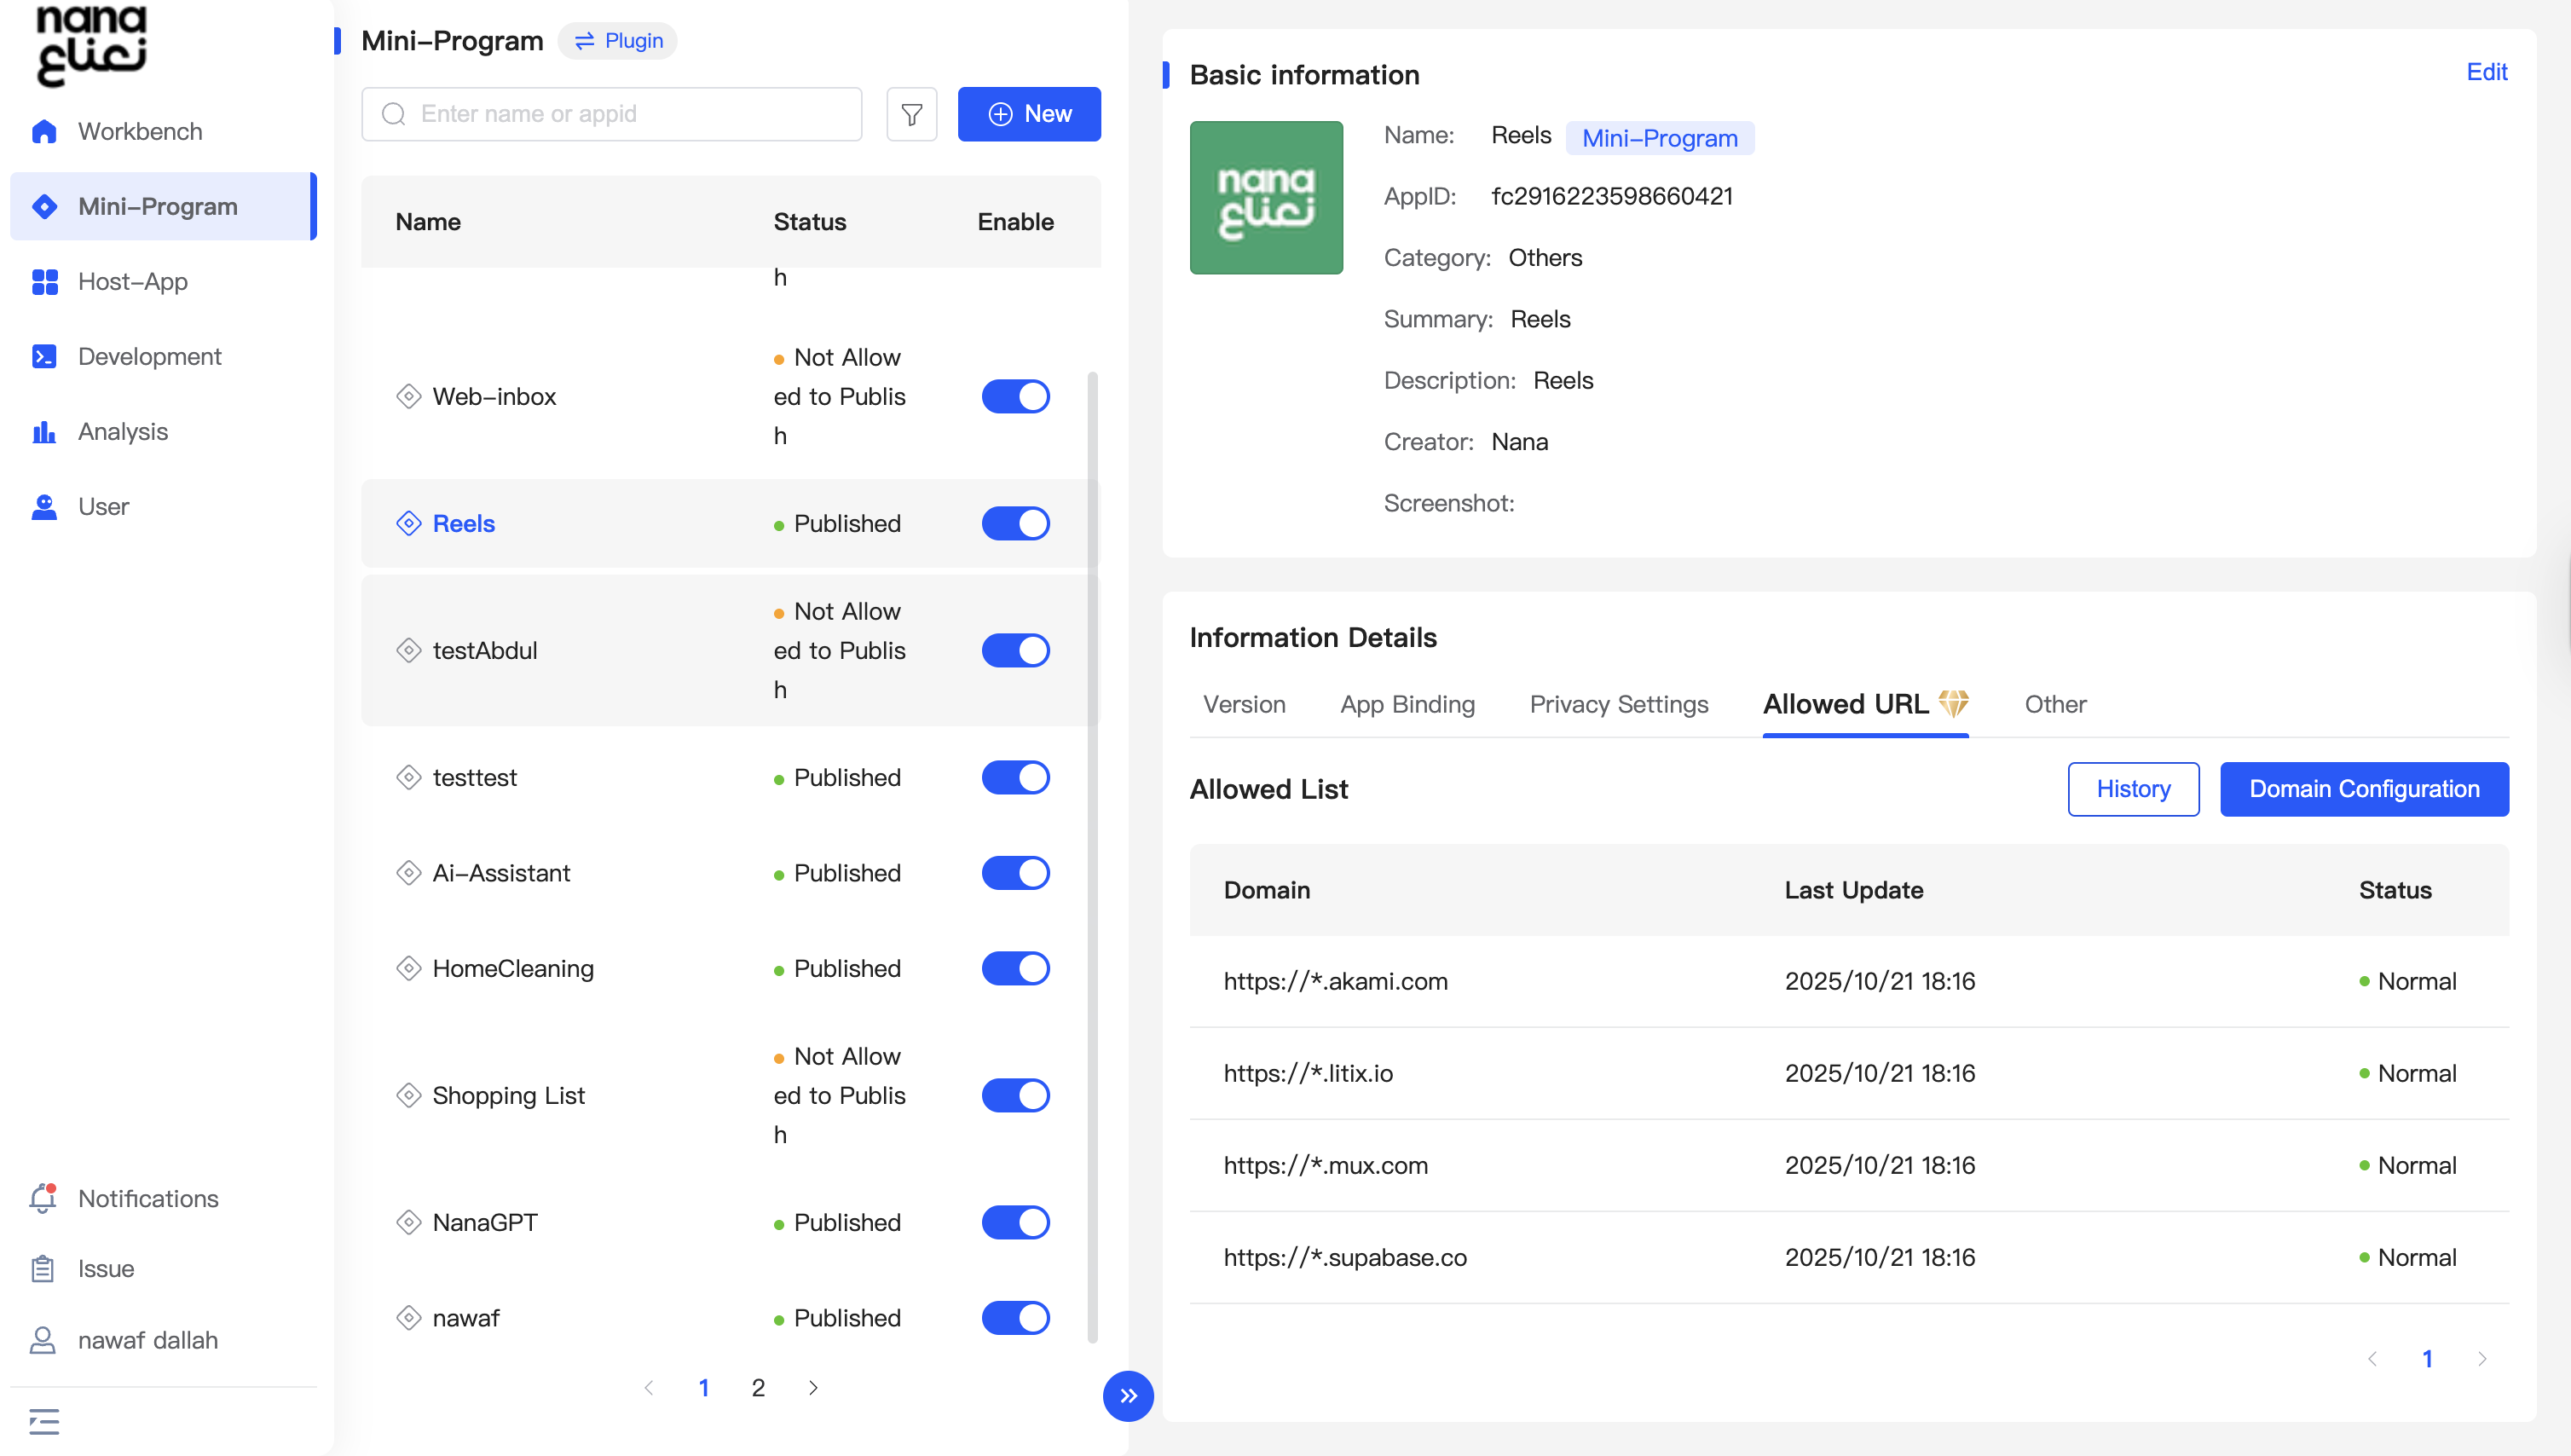Click the filter funnel icon
The image size is (2571, 1456).
click(x=911, y=114)
